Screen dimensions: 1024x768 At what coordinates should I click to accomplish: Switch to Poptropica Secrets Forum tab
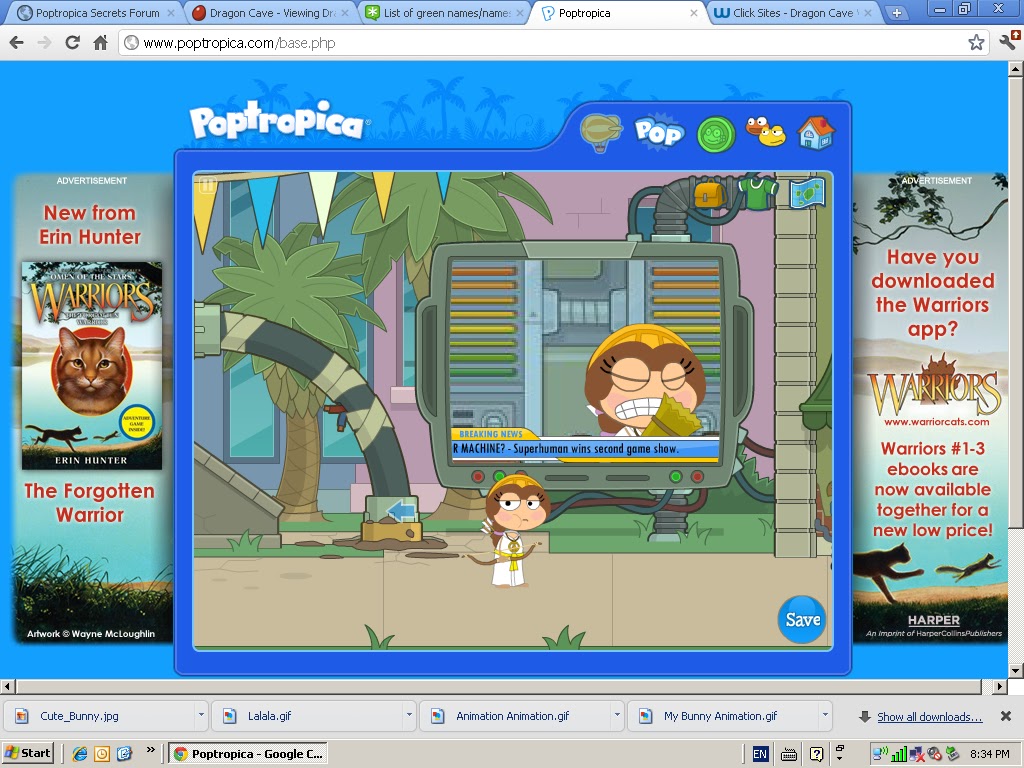pos(97,13)
